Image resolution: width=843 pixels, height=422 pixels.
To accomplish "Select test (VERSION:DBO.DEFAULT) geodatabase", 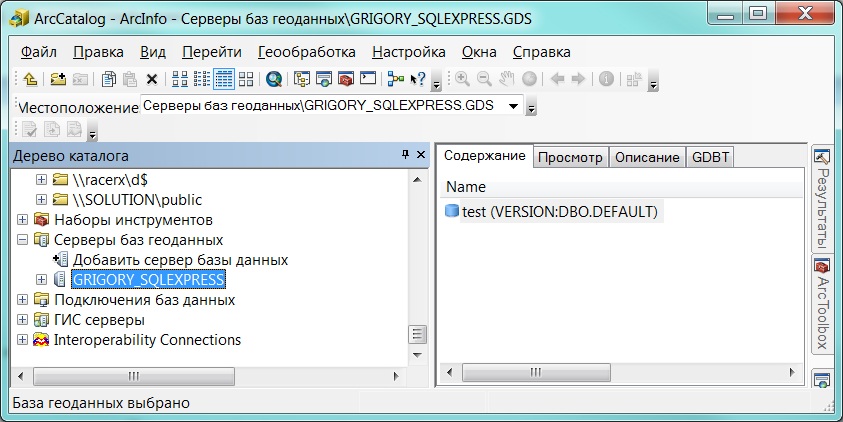I will pos(560,212).
